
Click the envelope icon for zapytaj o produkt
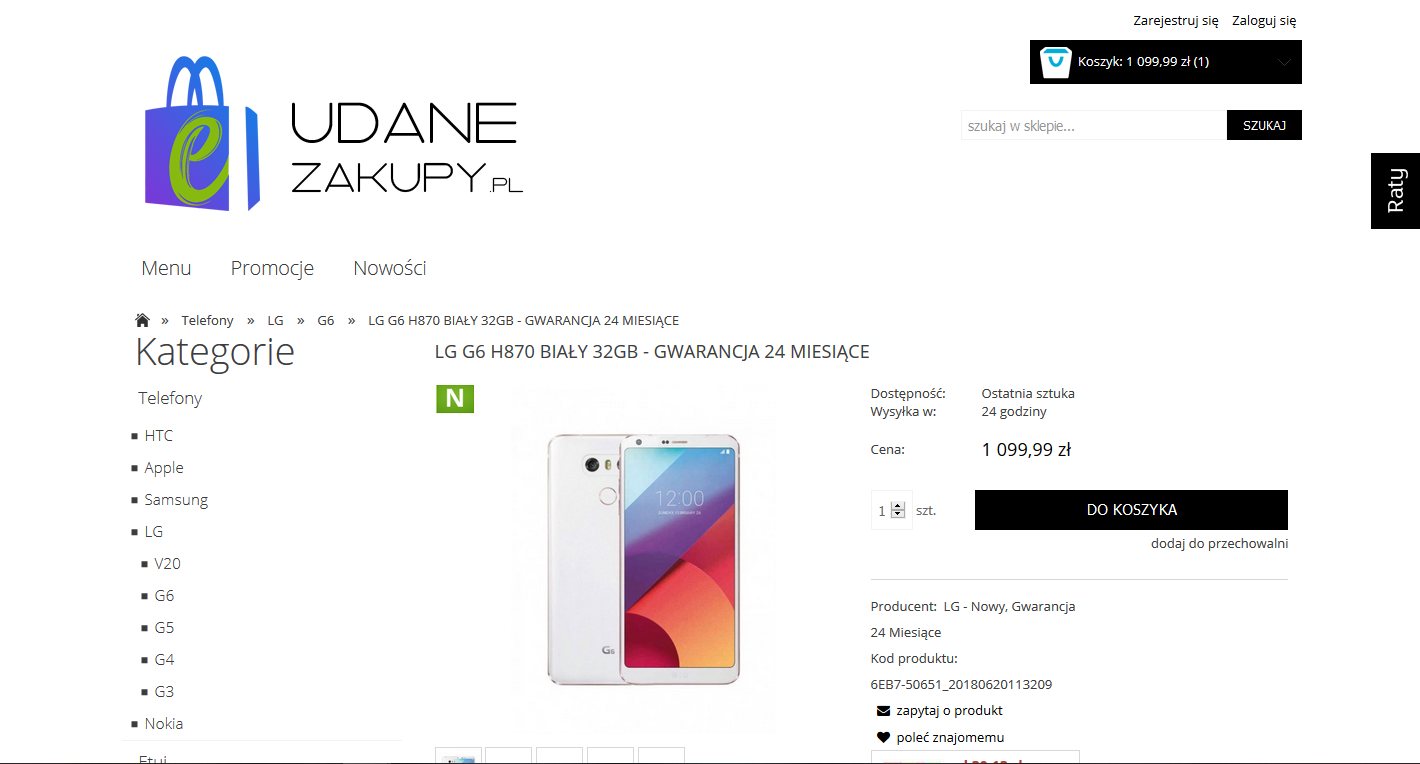click(883, 711)
